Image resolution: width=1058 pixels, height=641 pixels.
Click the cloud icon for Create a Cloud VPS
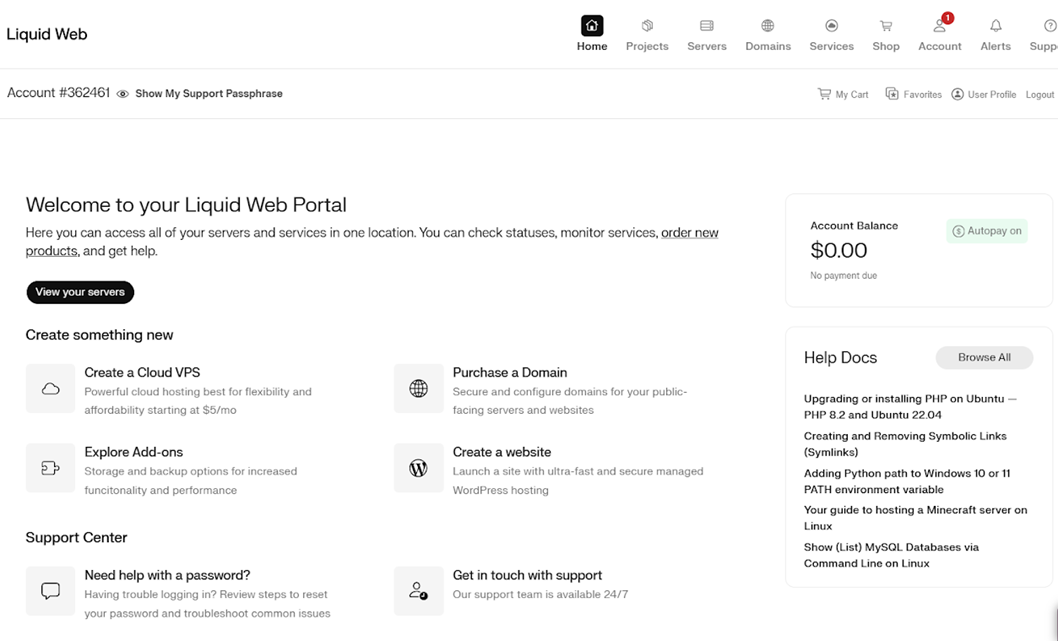(x=50, y=389)
